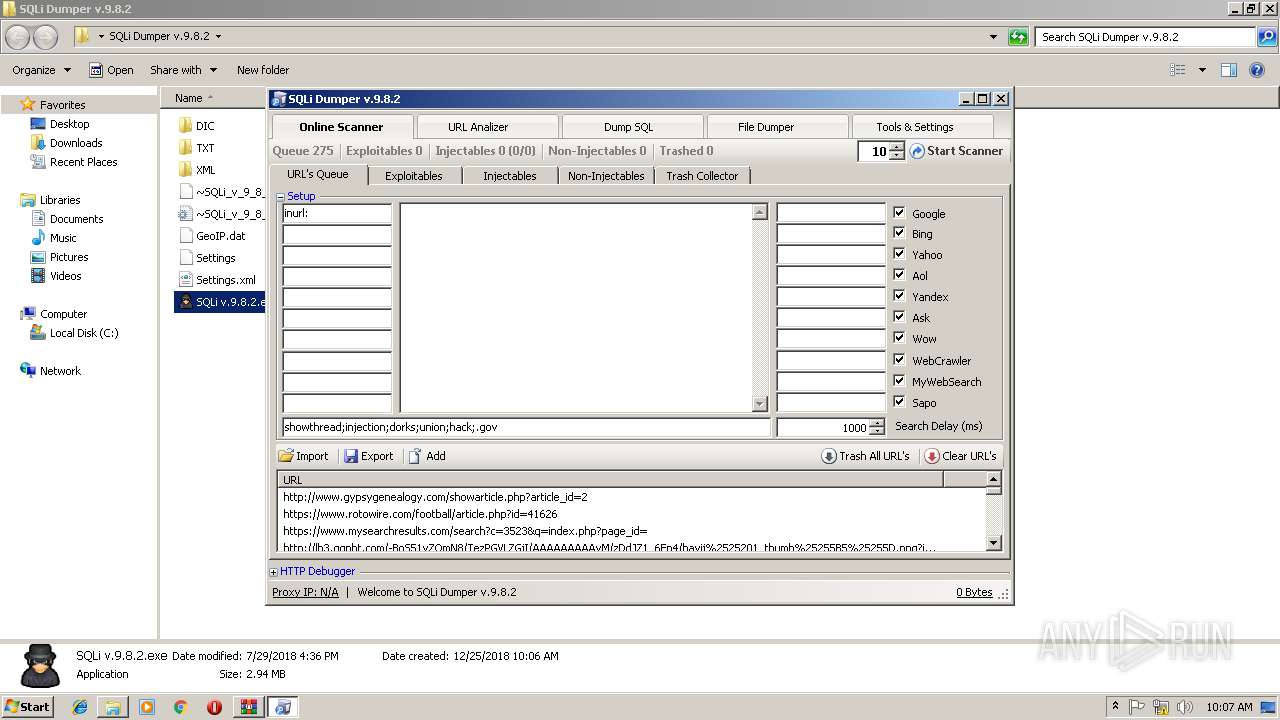Image resolution: width=1280 pixels, height=720 pixels.
Task: Open WinRAR from the taskbar
Action: click(248, 707)
